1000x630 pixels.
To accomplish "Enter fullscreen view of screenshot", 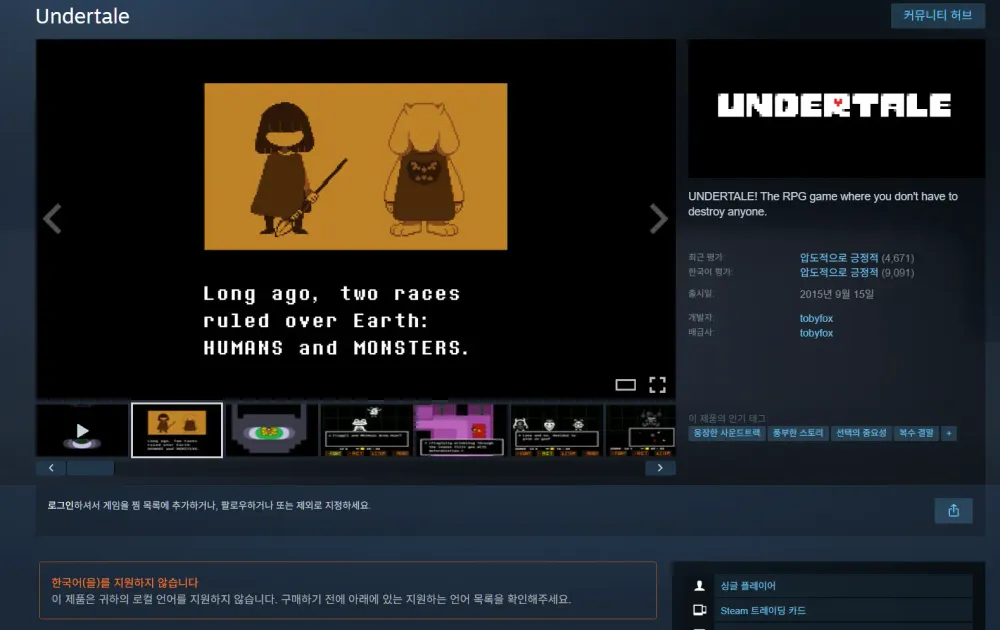I will click(658, 385).
